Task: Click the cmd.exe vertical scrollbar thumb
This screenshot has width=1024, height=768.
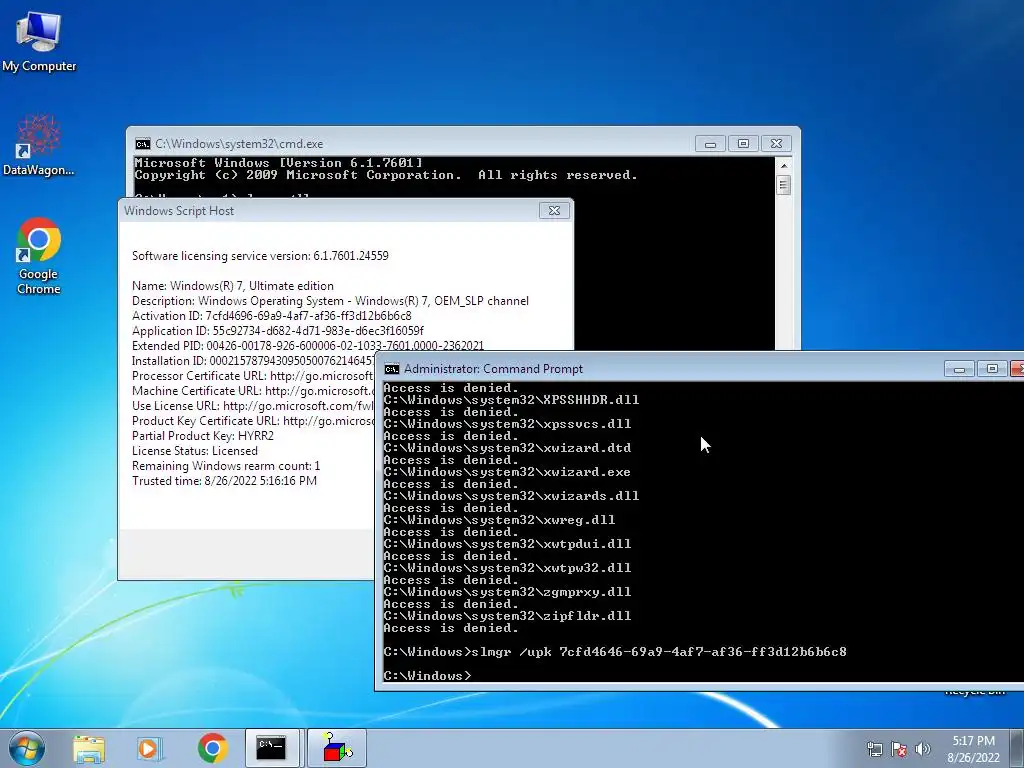Action: click(x=784, y=185)
